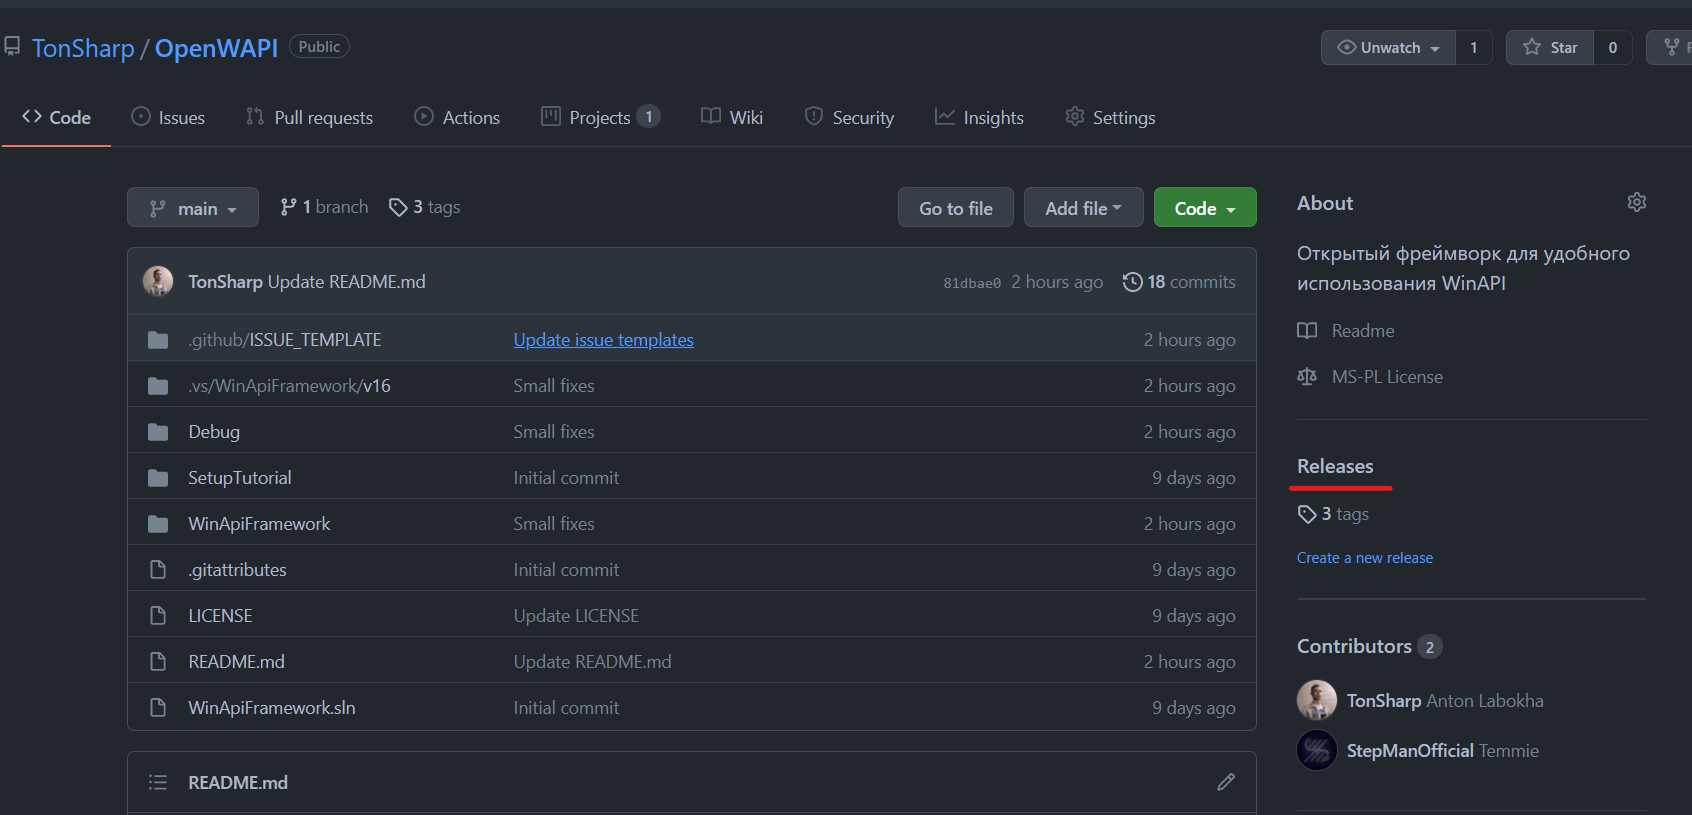Click the WinApiFramework.sln file icon

(x=158, y=708)
